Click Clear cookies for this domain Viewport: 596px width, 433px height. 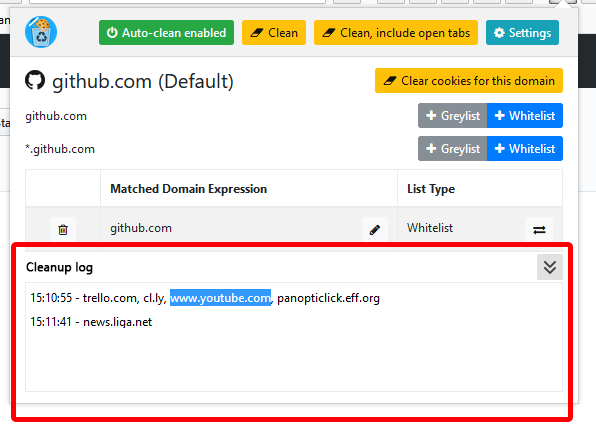click(x=469, y=81)
